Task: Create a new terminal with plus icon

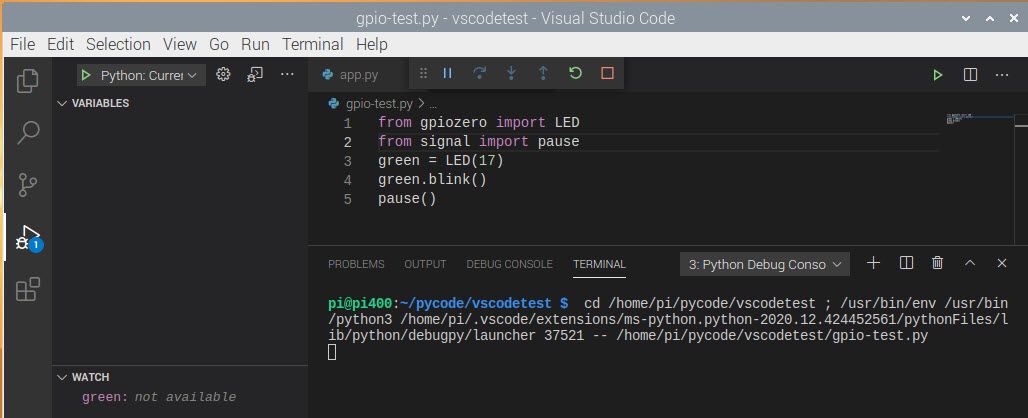Action: 873,263
